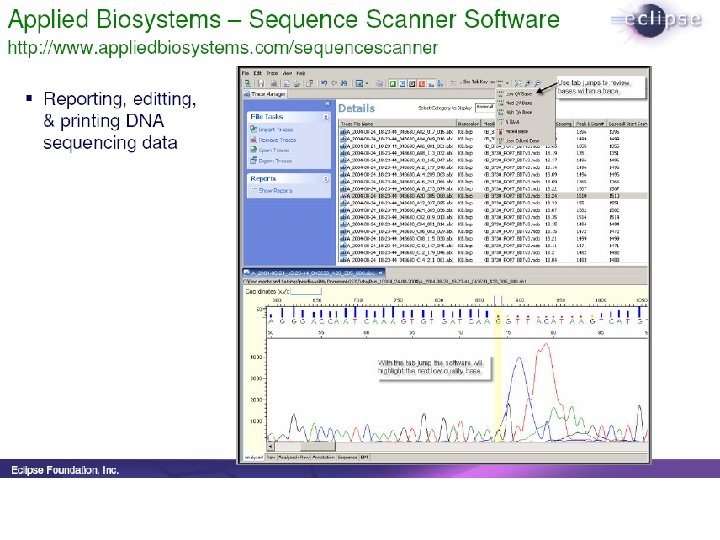Viewport: 720px width, 540px height.
Task: Click Open Traces link
Action: tap(274, 150)
